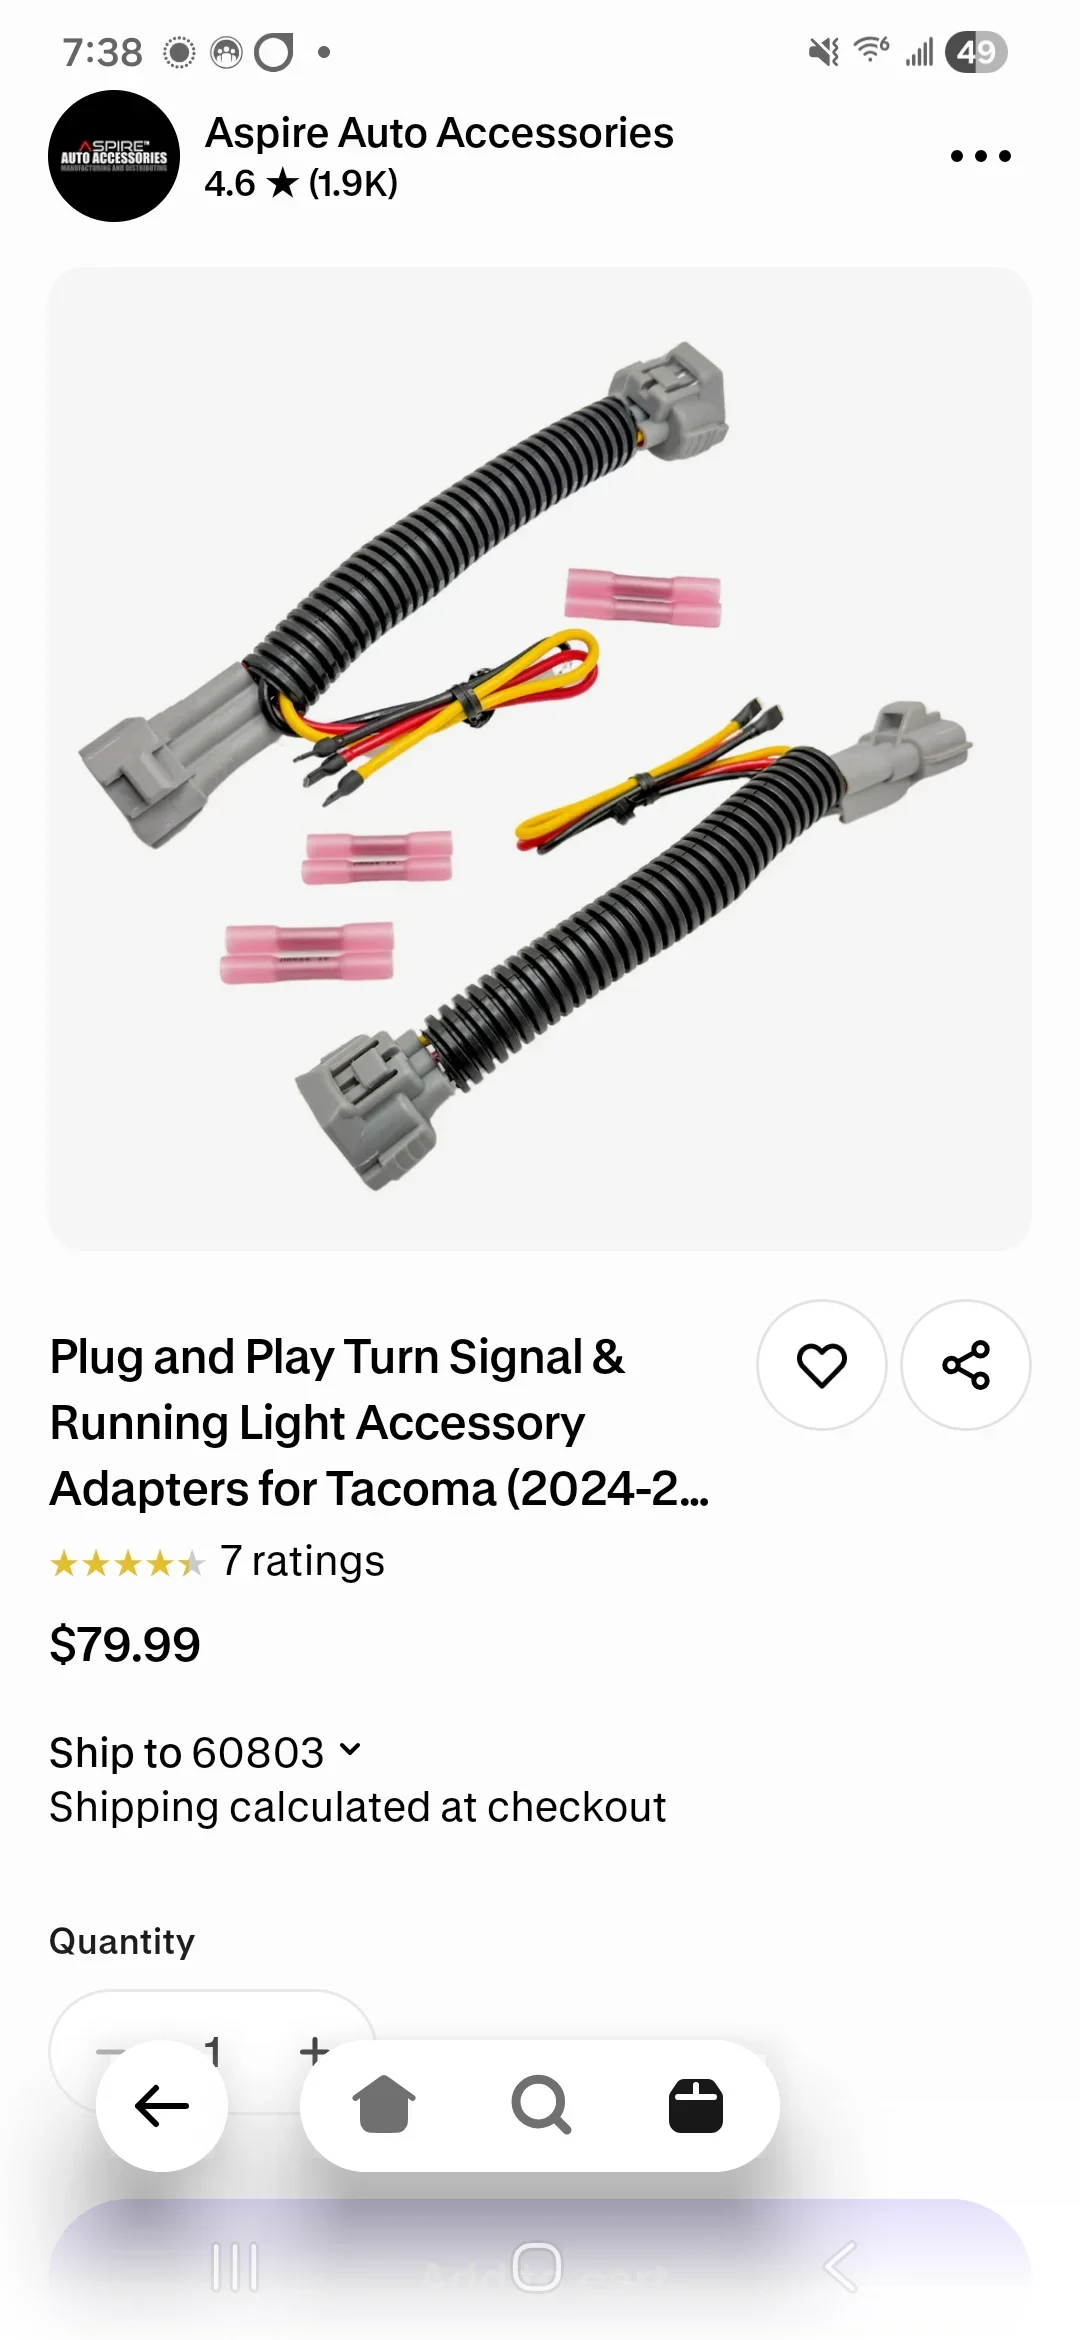Expand the Ship to 60803 dropdown
1080x2340 pixels.
coord(205,1752)
